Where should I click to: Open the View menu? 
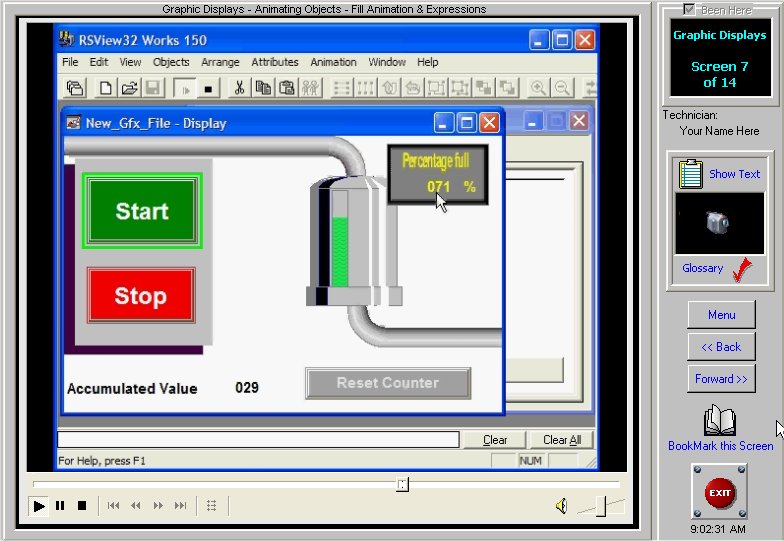pos(130,62)
